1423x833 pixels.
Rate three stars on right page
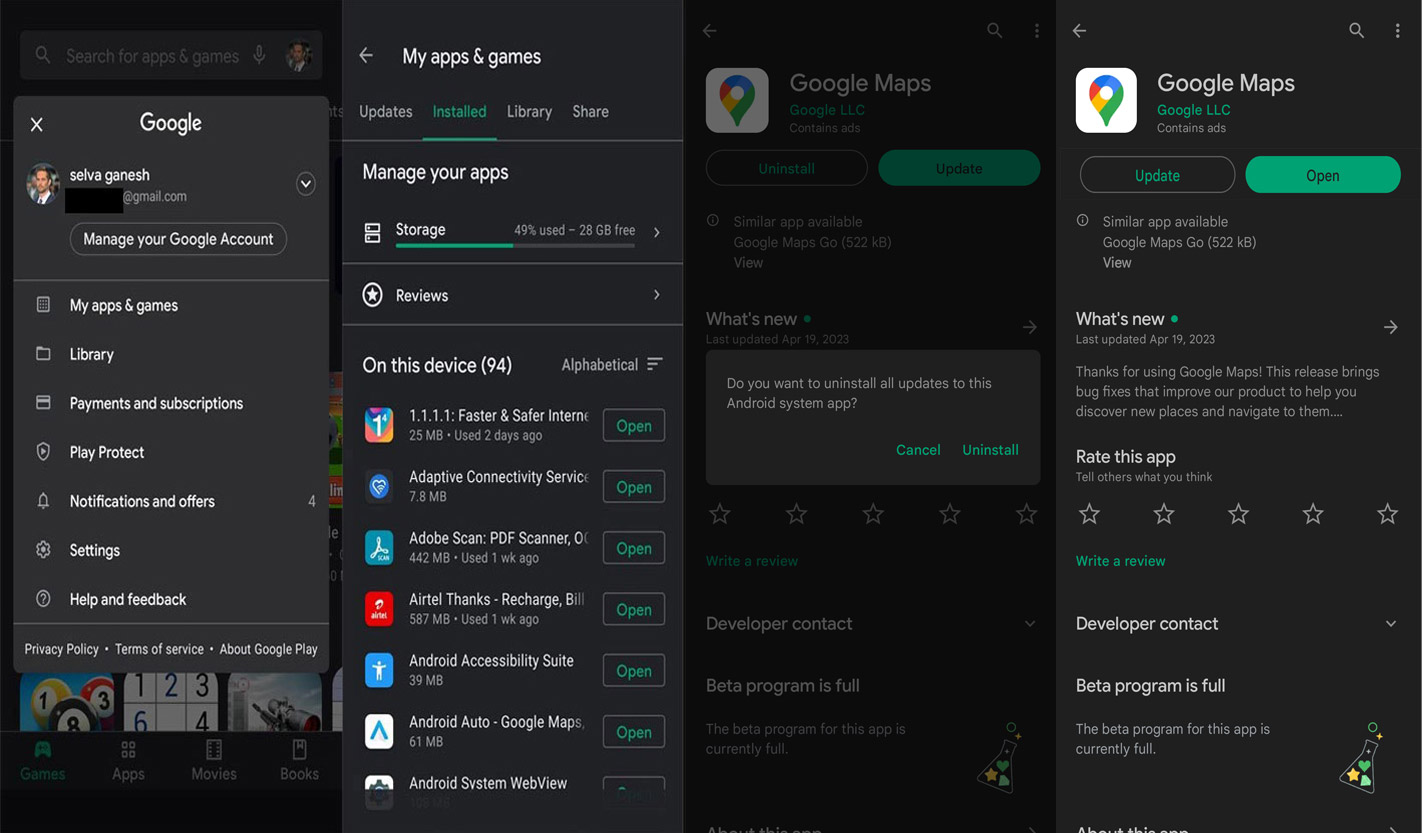point(1238,514)
